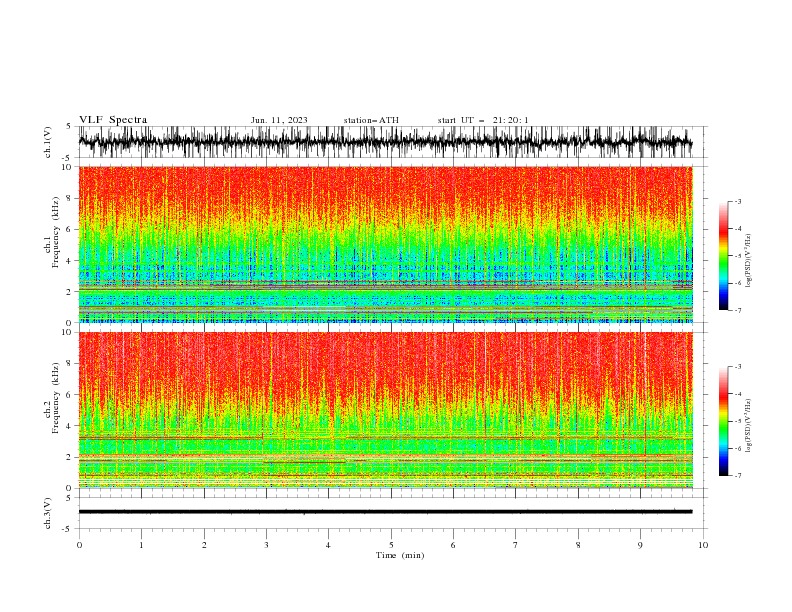
Task: Click the "-5" tick on upper color bar
Action: coord(738,256)
